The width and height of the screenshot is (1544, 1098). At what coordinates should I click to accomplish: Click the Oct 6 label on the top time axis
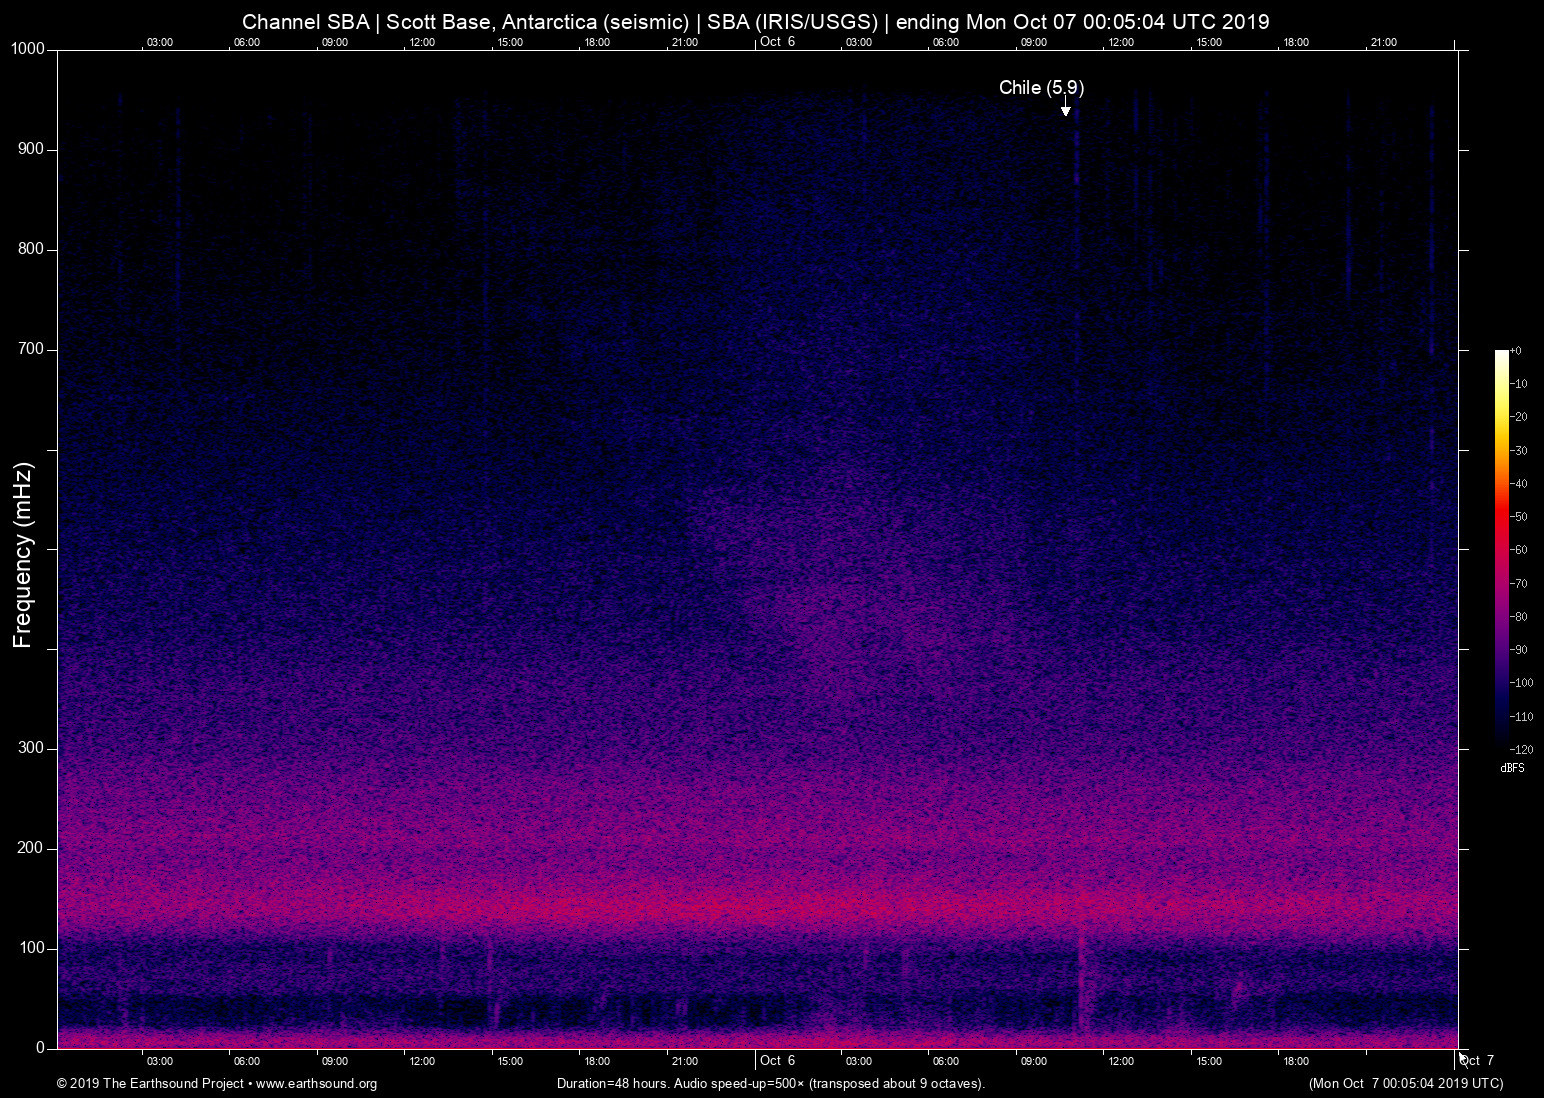click(x=777, y=42)
